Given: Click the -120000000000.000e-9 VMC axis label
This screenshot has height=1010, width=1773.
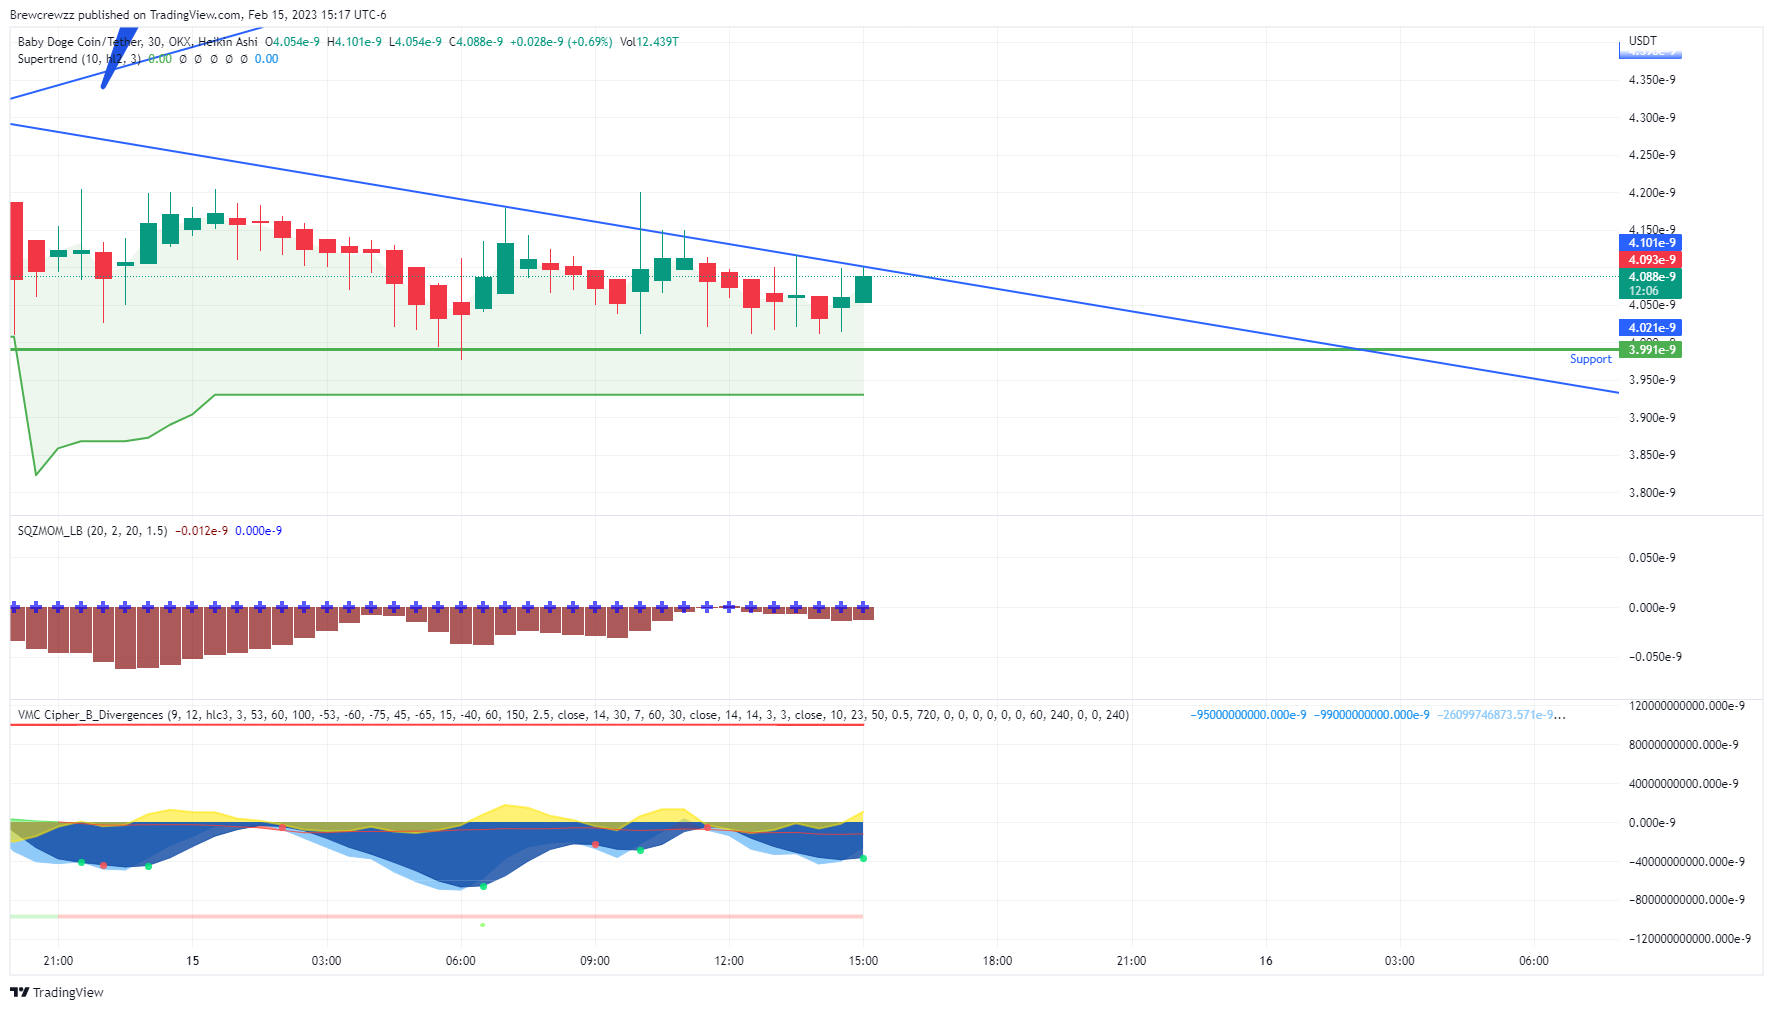Looking at the screenshot, I should point(1690,939).
